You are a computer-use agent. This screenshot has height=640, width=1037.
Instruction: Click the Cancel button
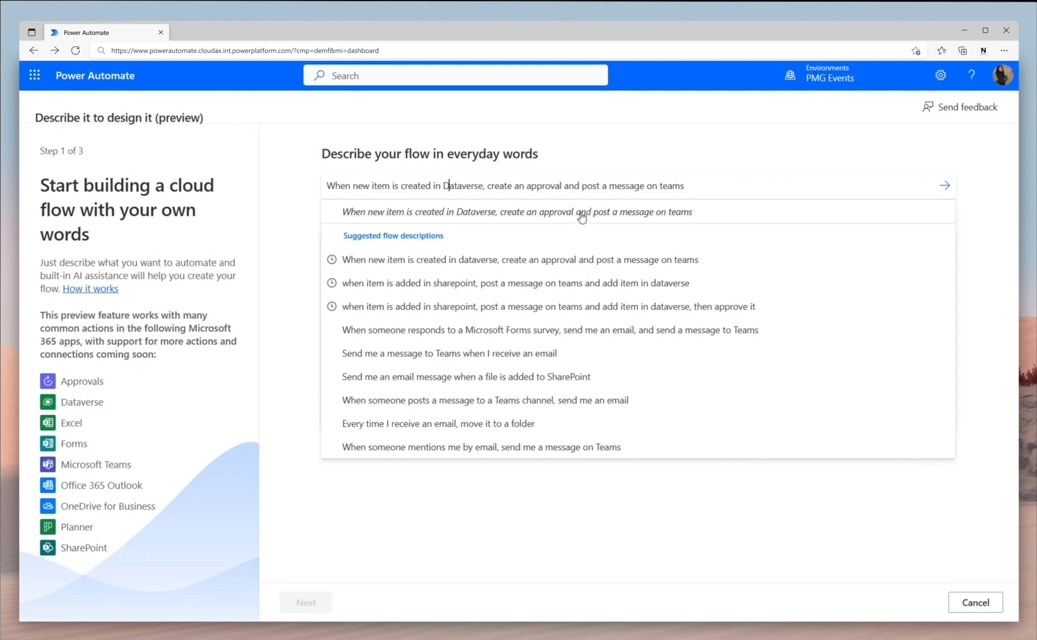coord(975,602)
